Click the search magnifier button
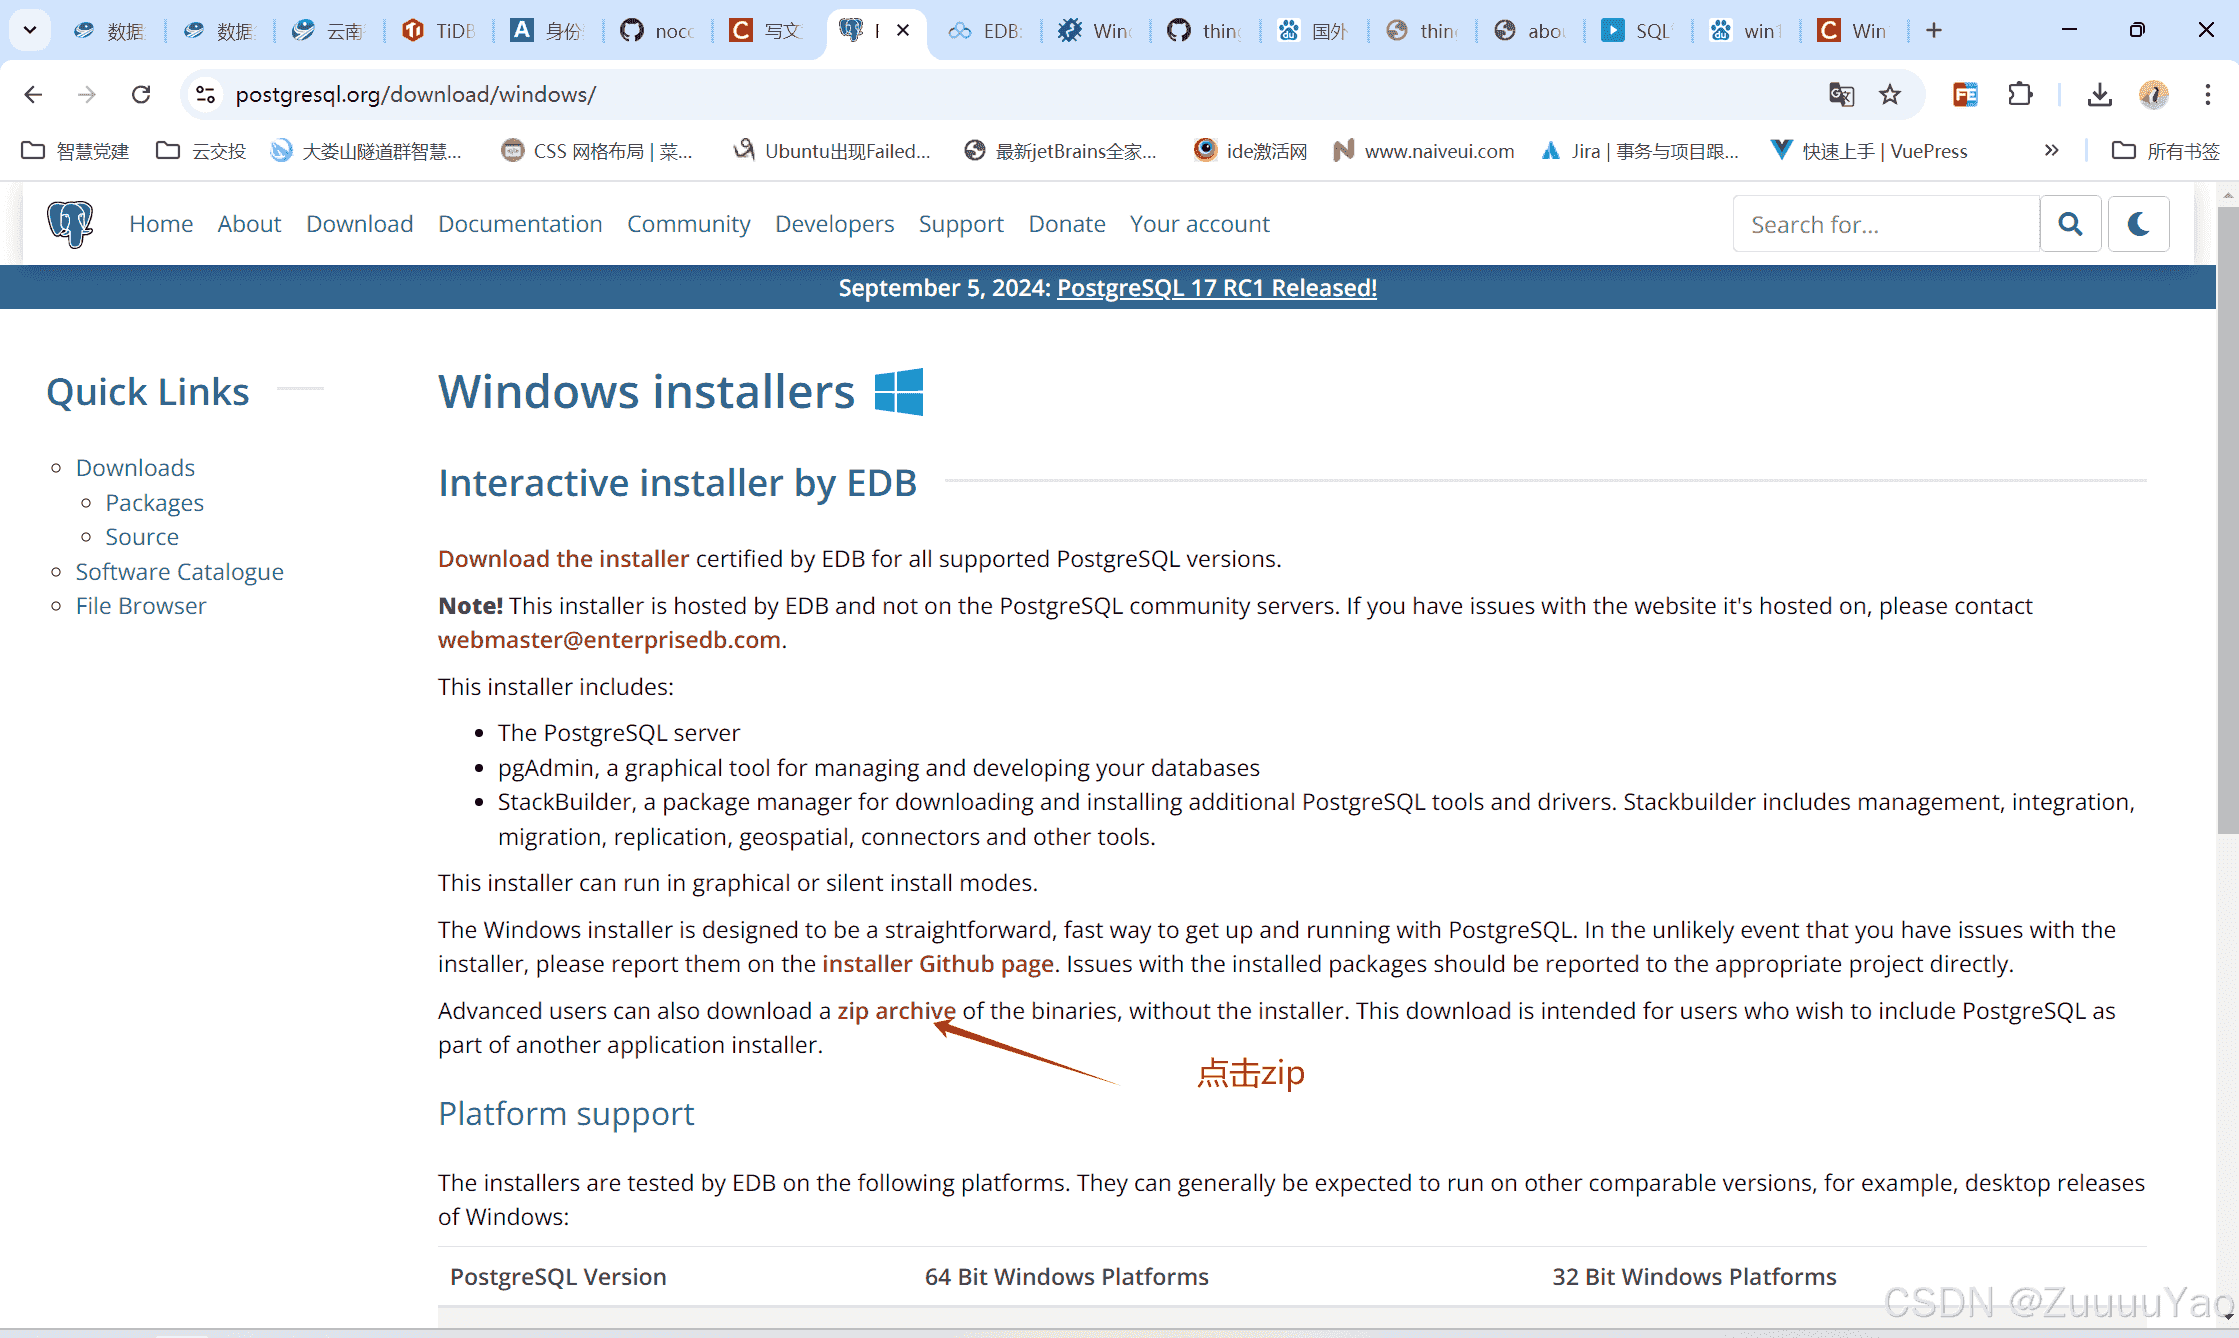Image resolution: width=2239 pixels, height=1338 pixels. click(2070, 224)
